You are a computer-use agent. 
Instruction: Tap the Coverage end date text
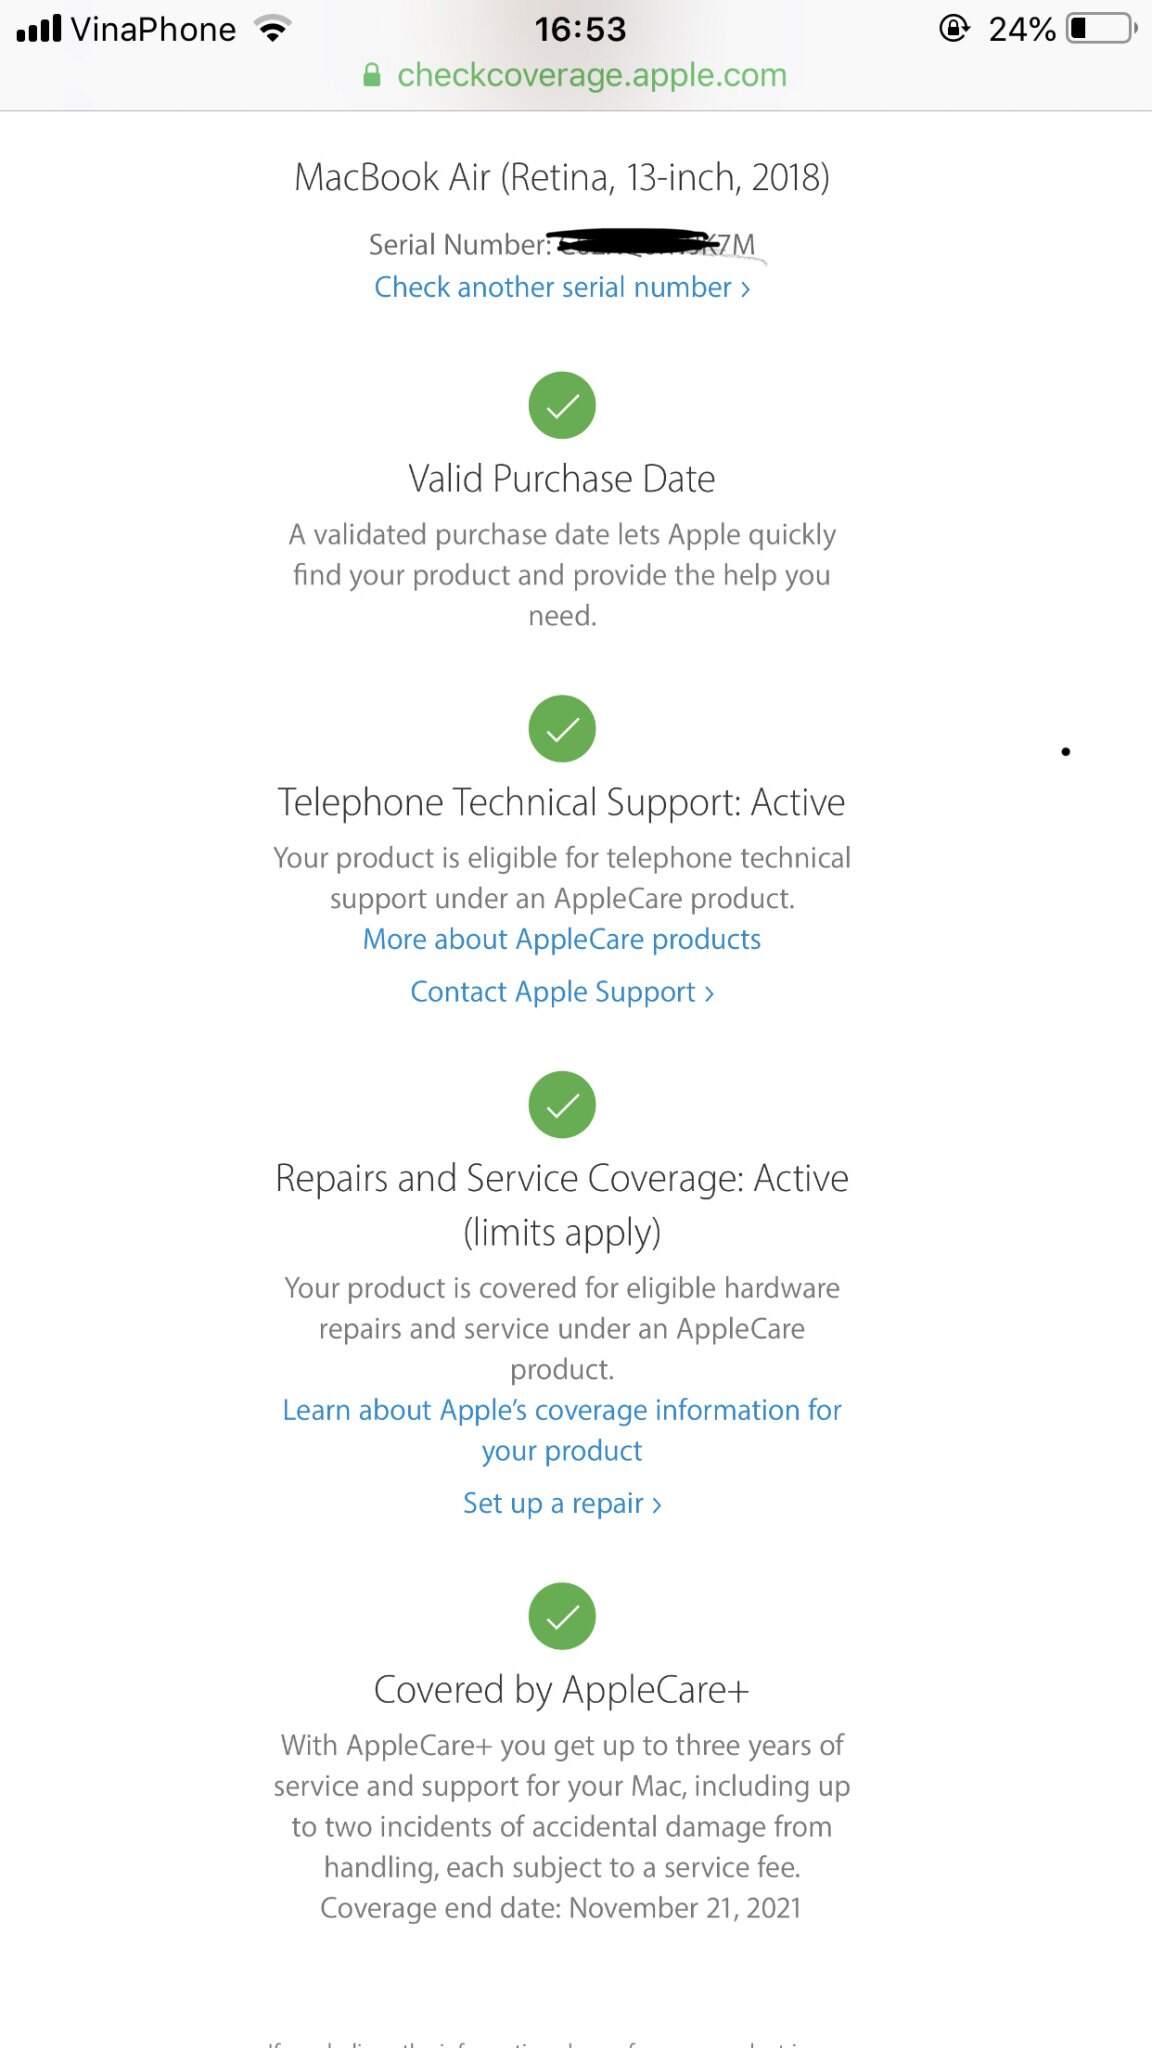[561, 1908]
